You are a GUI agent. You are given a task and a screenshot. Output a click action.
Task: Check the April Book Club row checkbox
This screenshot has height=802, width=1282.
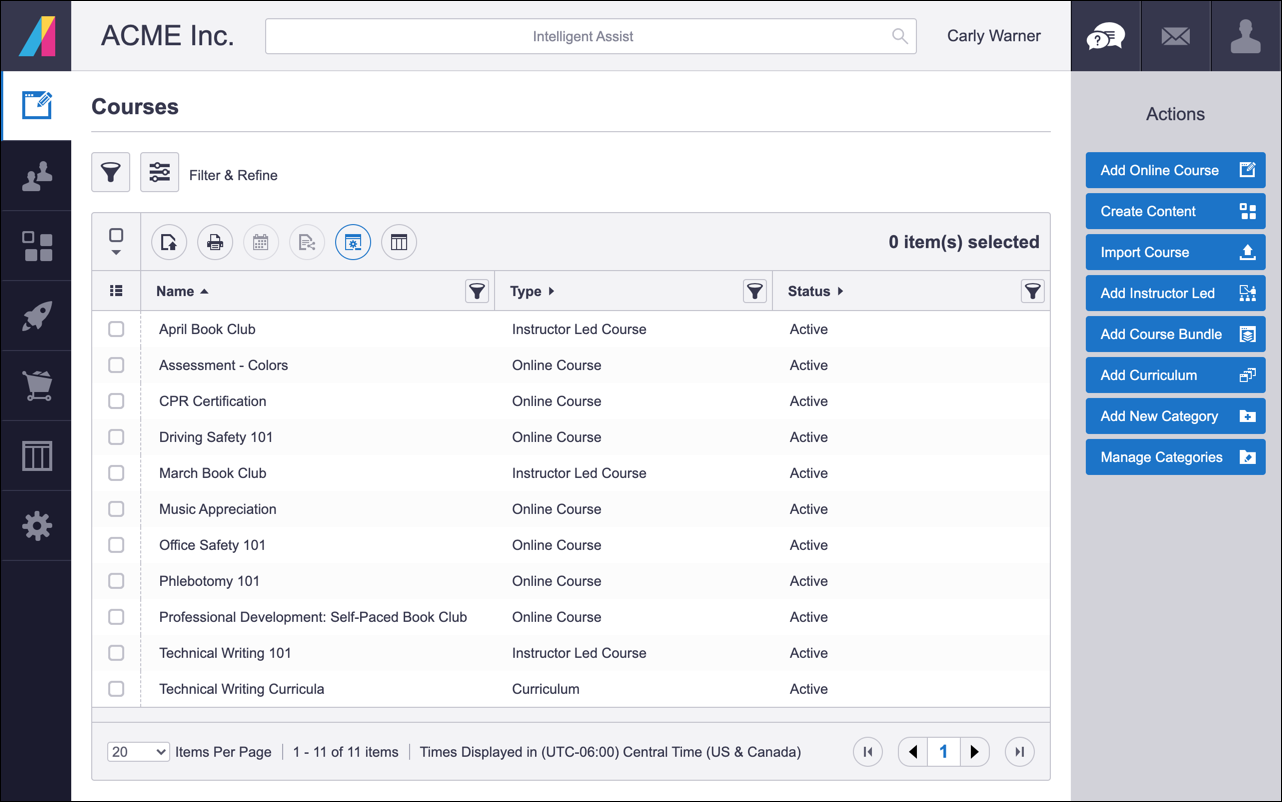(x=116, y=329)
